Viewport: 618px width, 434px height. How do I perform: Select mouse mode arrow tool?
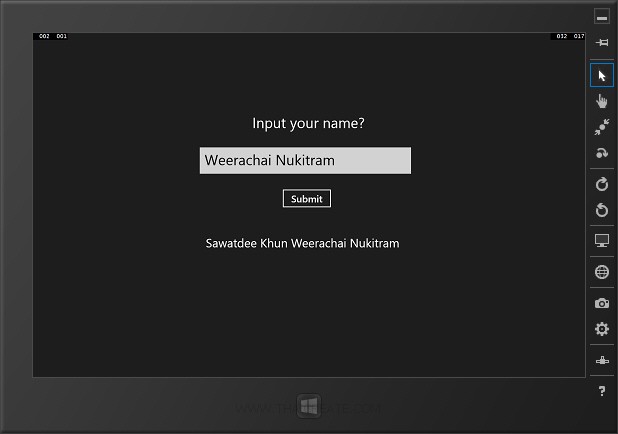coord(602,75)
